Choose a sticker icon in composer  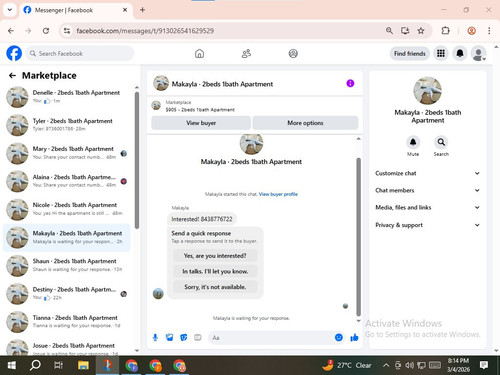pos(184,338)
